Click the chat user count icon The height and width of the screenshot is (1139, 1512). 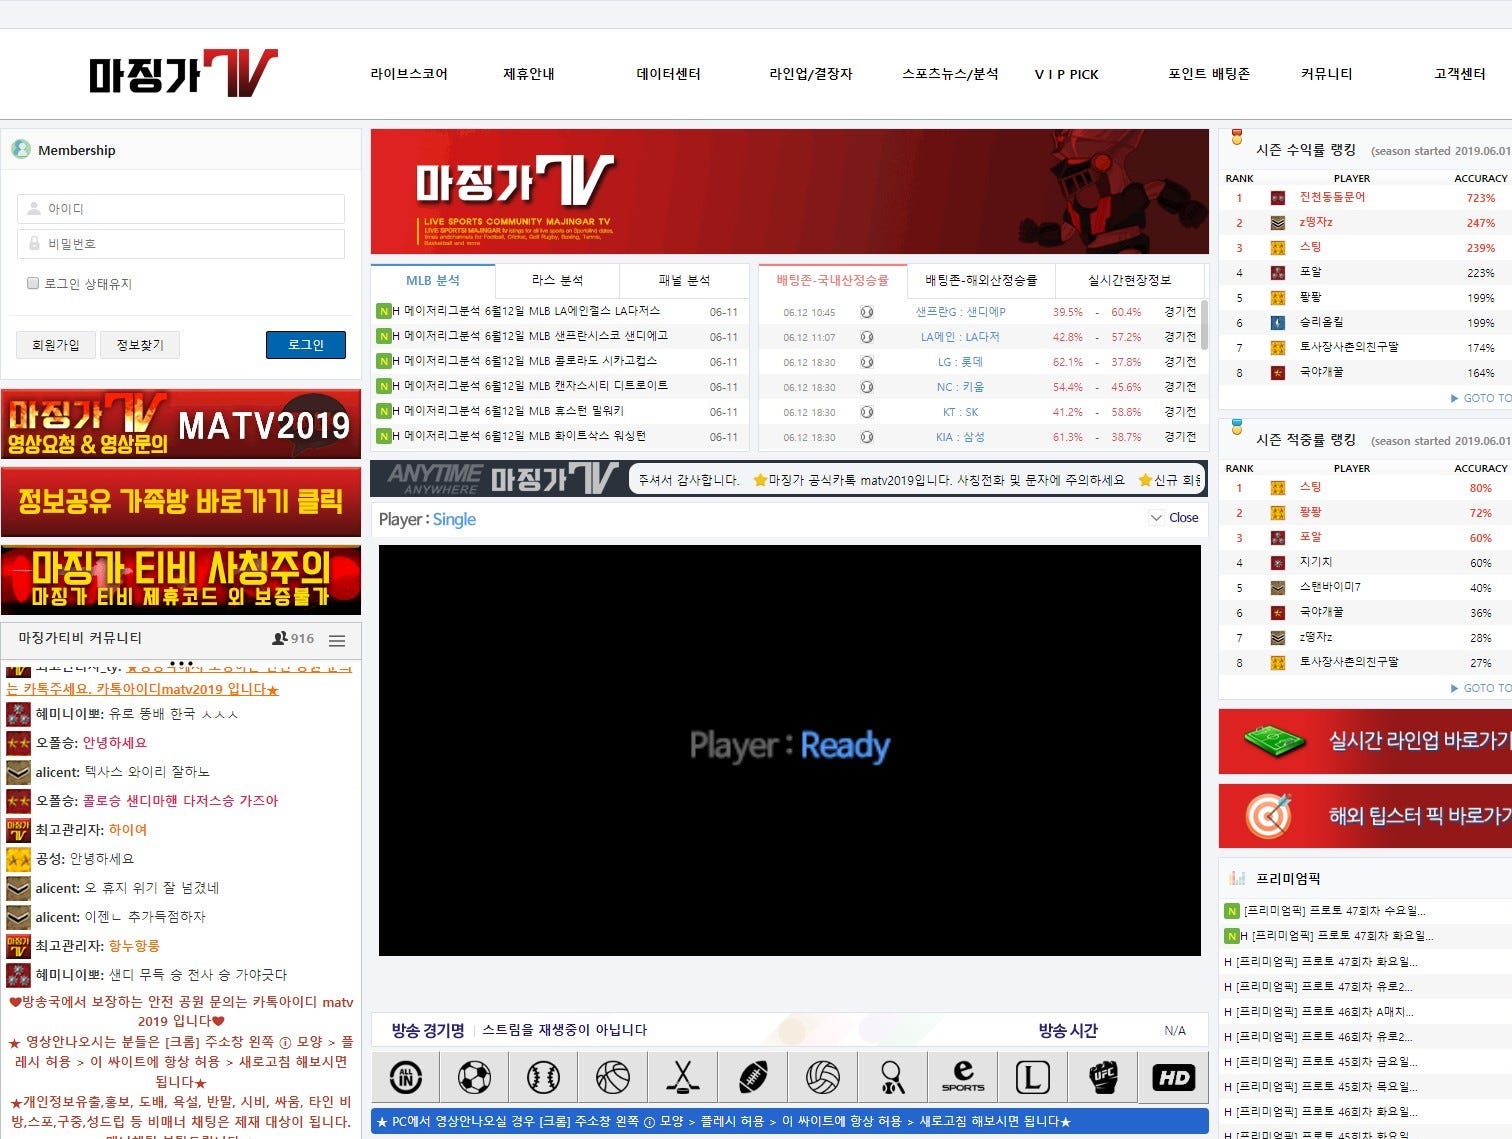point(280,638)
